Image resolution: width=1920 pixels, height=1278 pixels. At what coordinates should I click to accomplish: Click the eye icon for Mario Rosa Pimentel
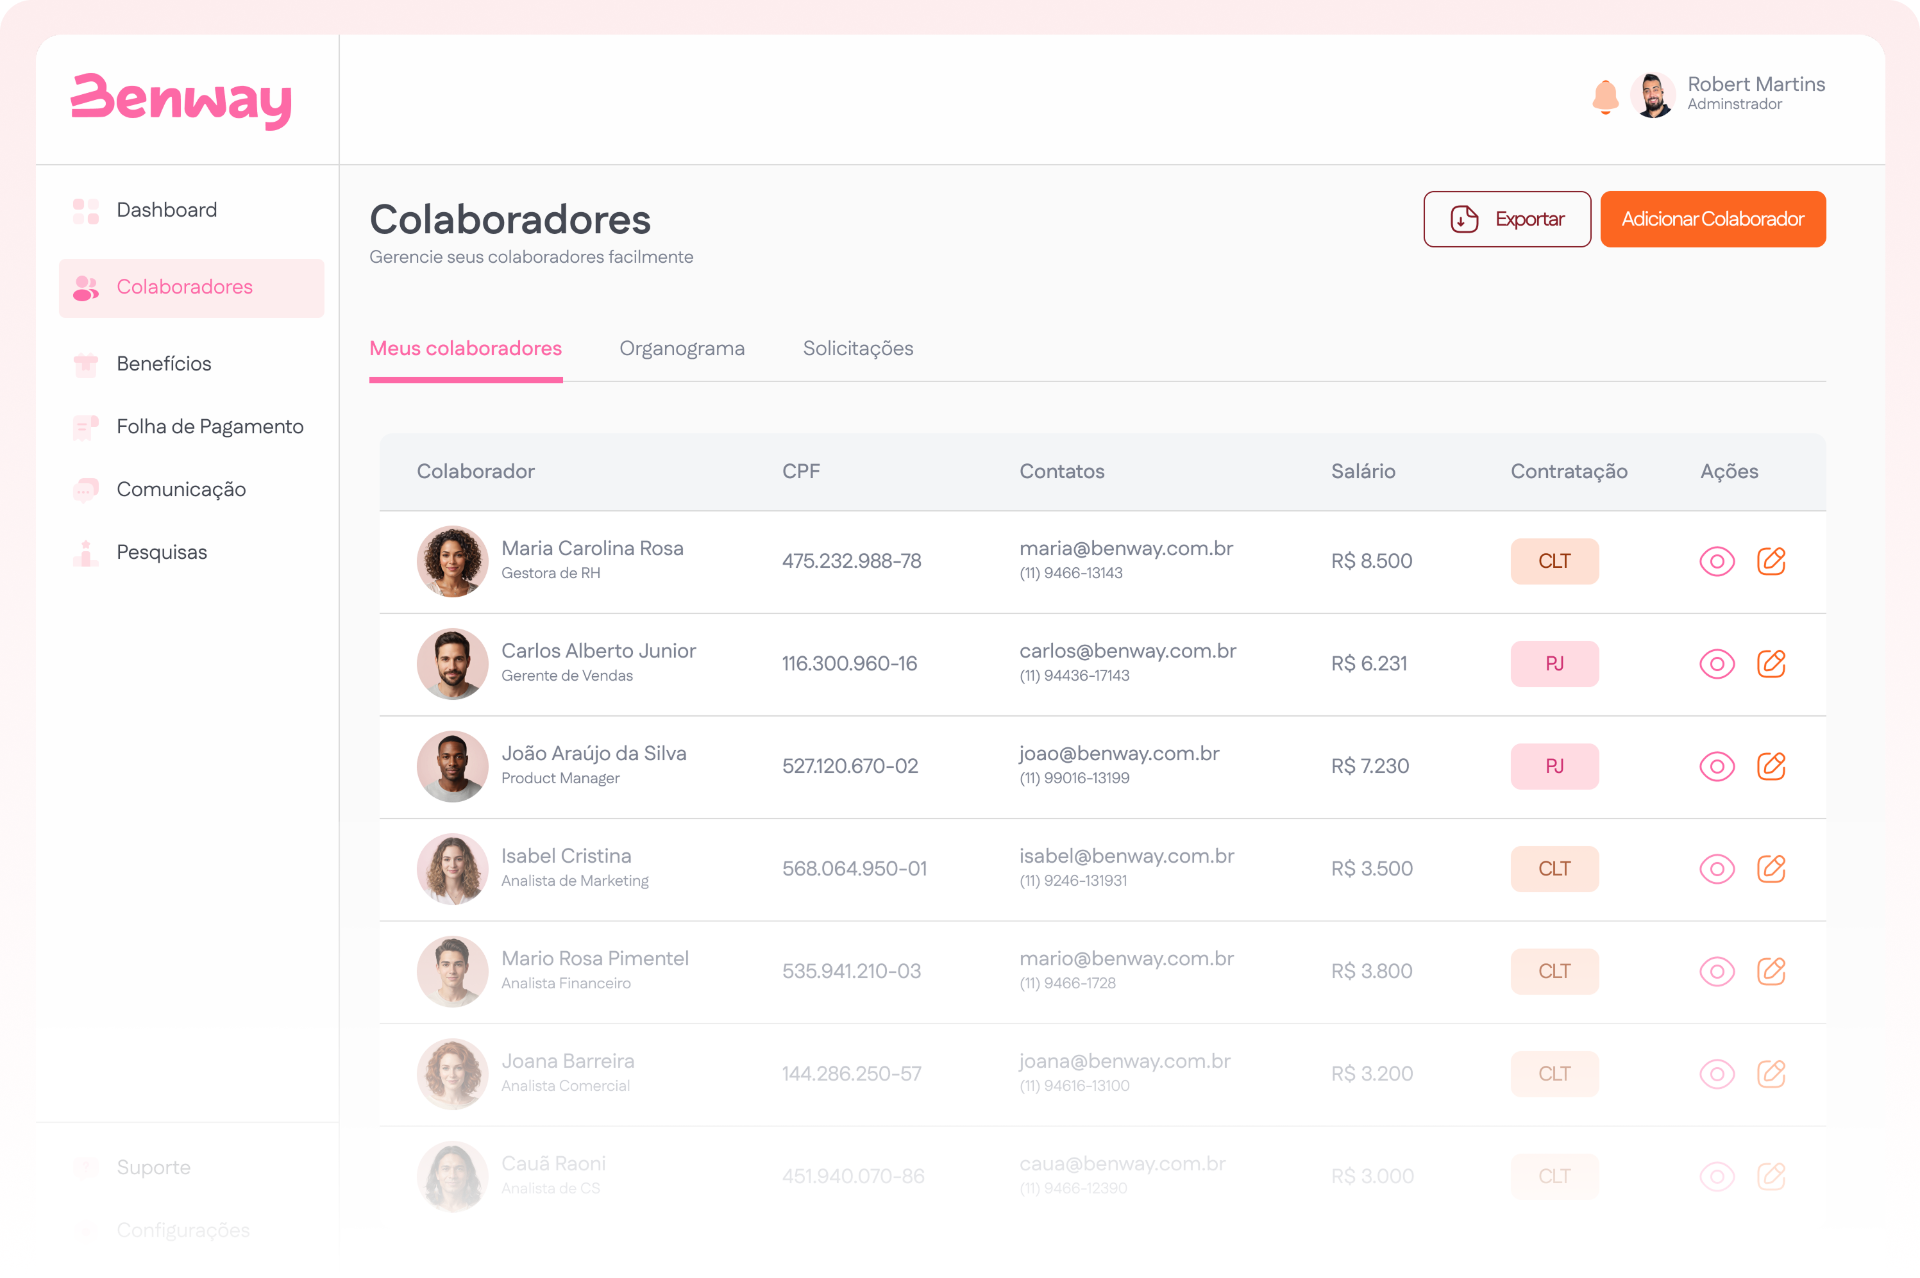[1717, 972]
